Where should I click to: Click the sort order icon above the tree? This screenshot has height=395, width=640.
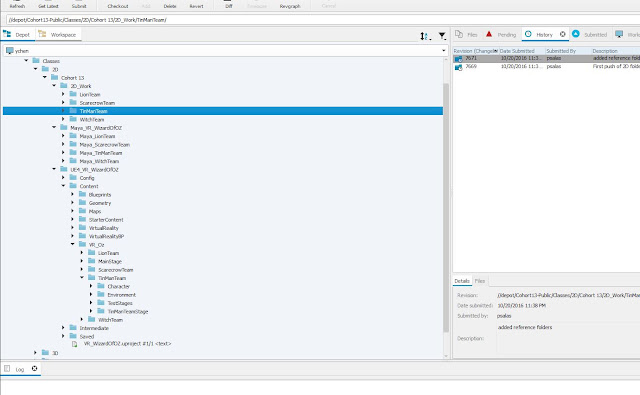(424, 36)
